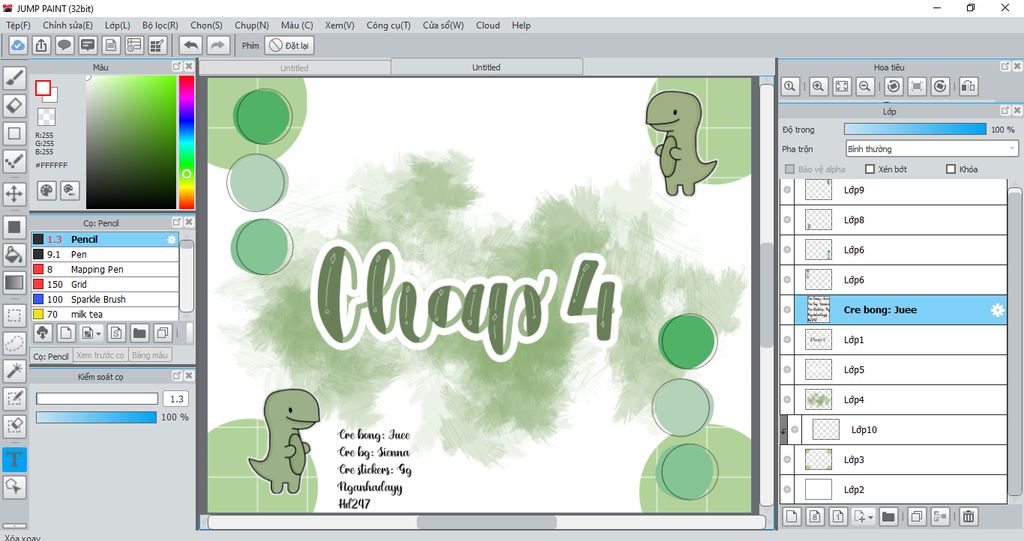
Task: Click the Redo arrow button
Action: 218,45
